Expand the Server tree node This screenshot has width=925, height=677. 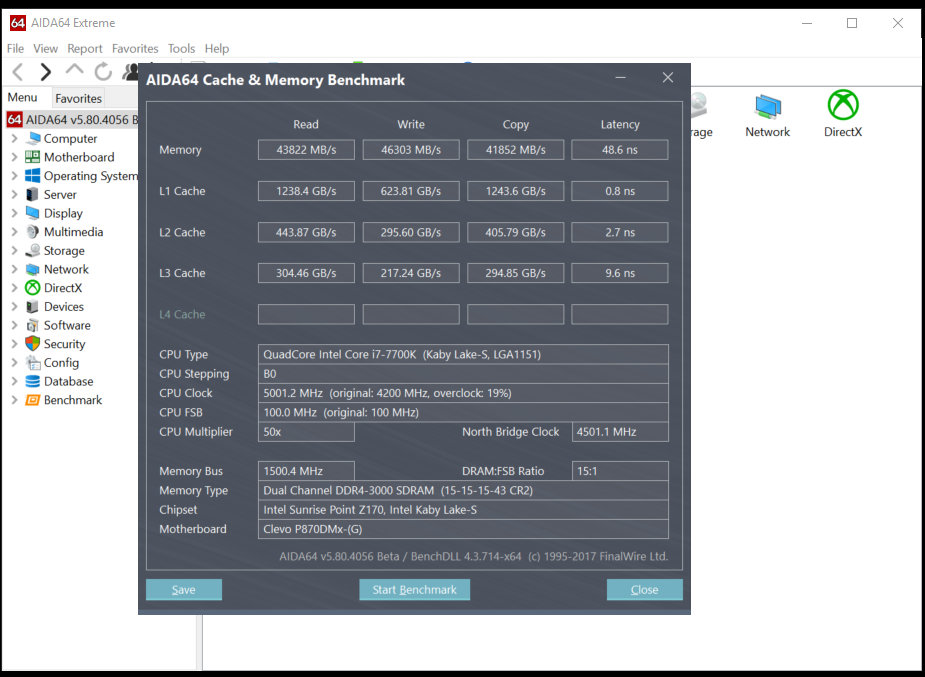click(15, 195)
